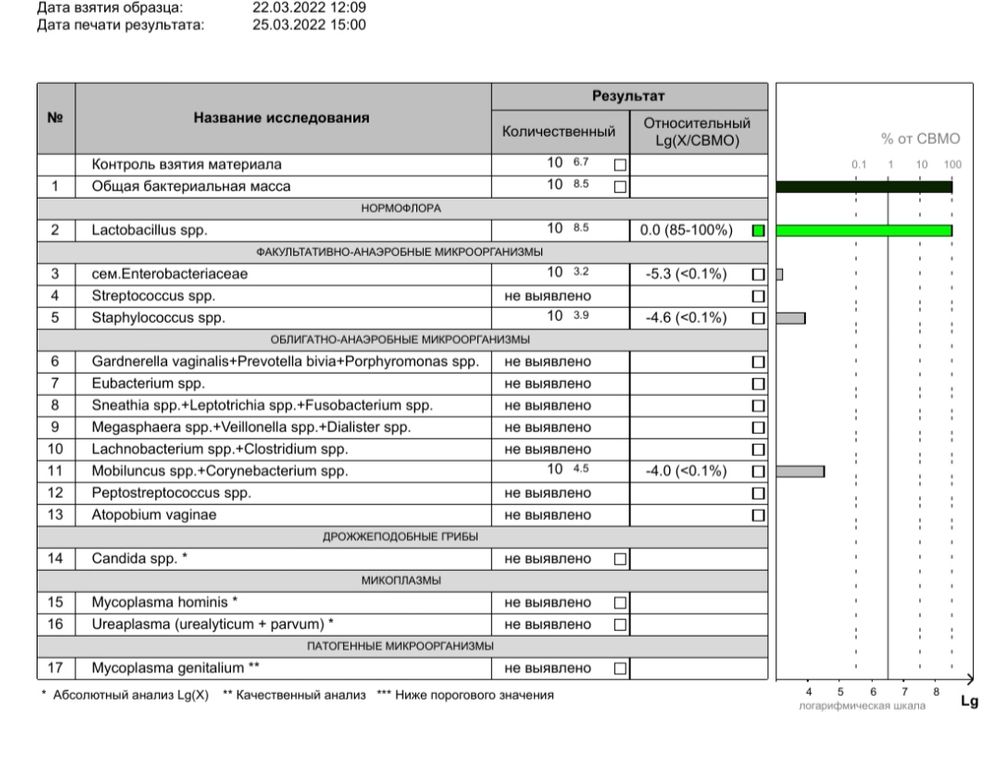Click the gray Mobiluncus+Corynebacterium chart bar
The width and height of the screenshot is (1000, 784).
tap(800, 471)
